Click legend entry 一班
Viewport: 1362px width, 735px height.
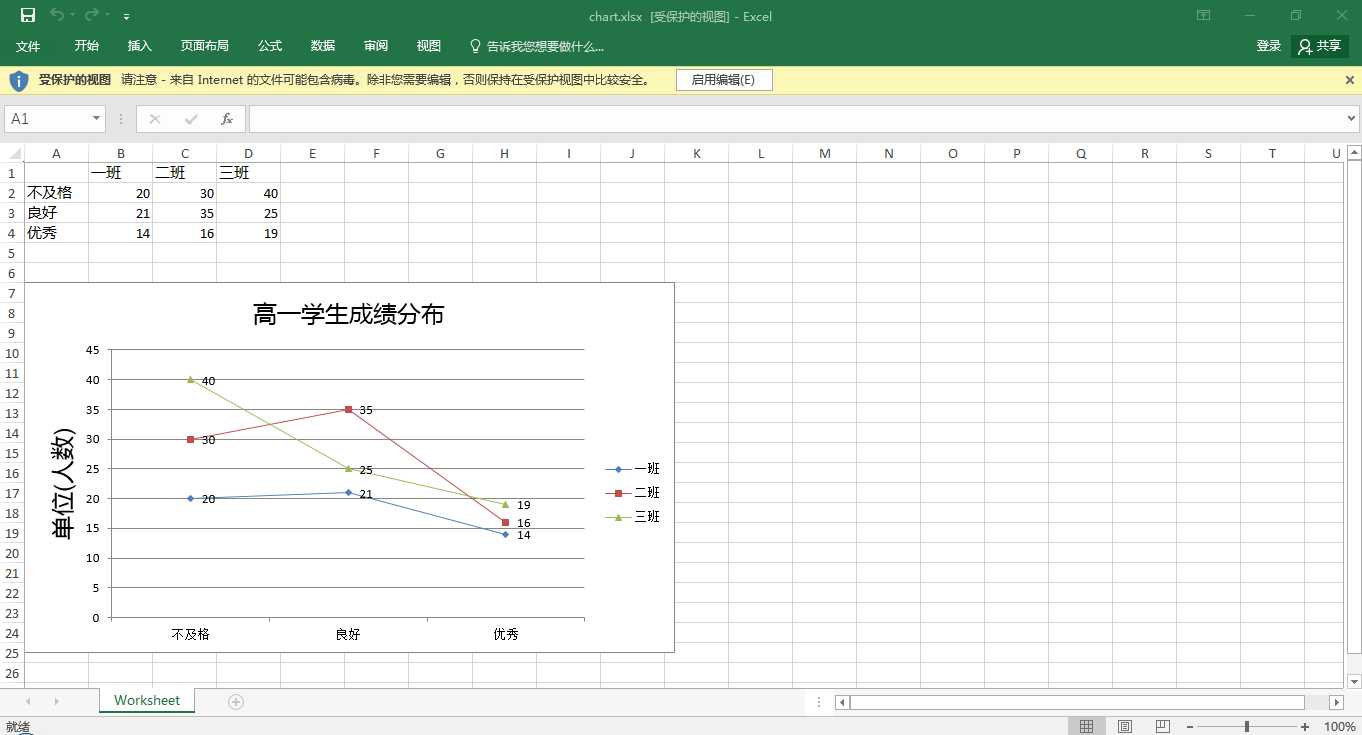tap(633, 469)
